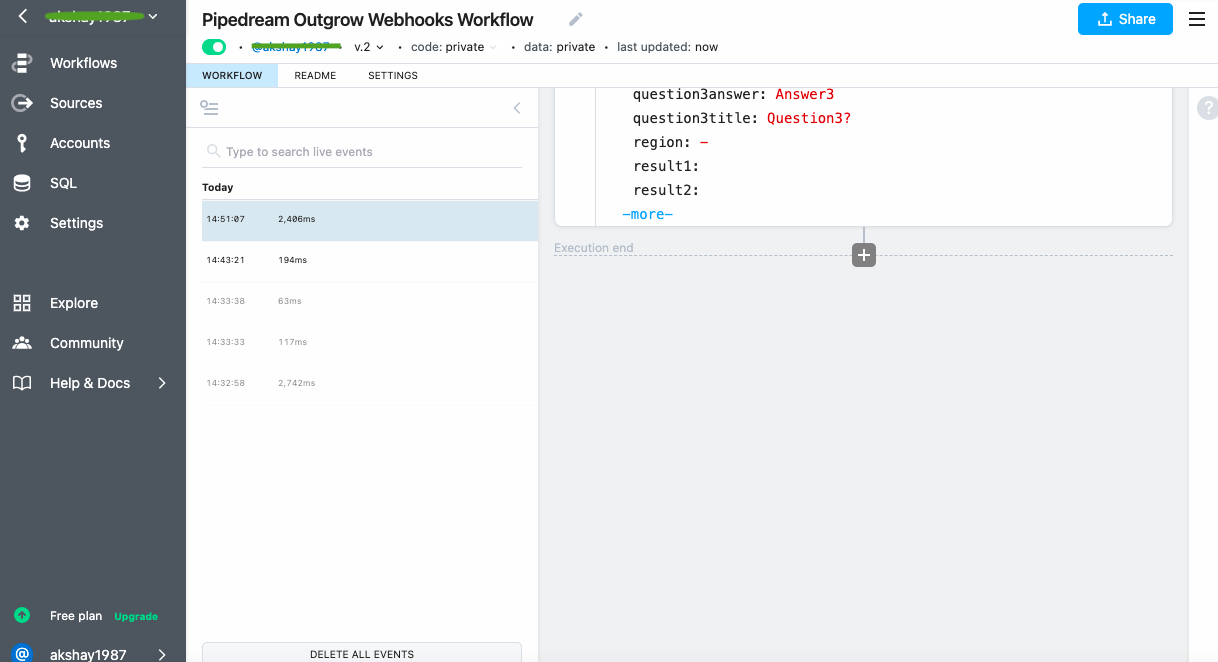
Task: Click the event list filter icon
Action: (x=209, y=108)
